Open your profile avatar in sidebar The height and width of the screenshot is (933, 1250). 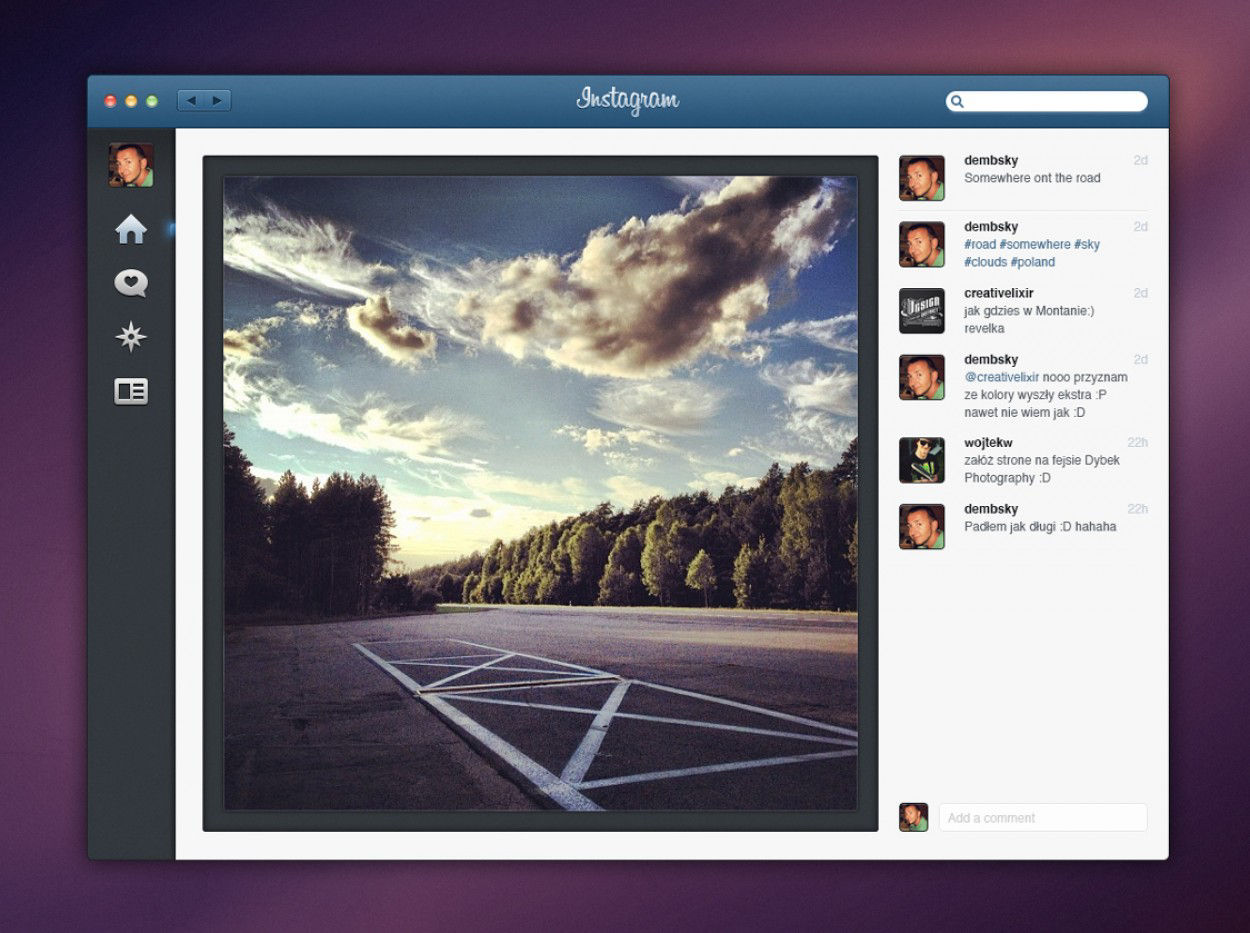pyautogui.click(x=131, y=165)
